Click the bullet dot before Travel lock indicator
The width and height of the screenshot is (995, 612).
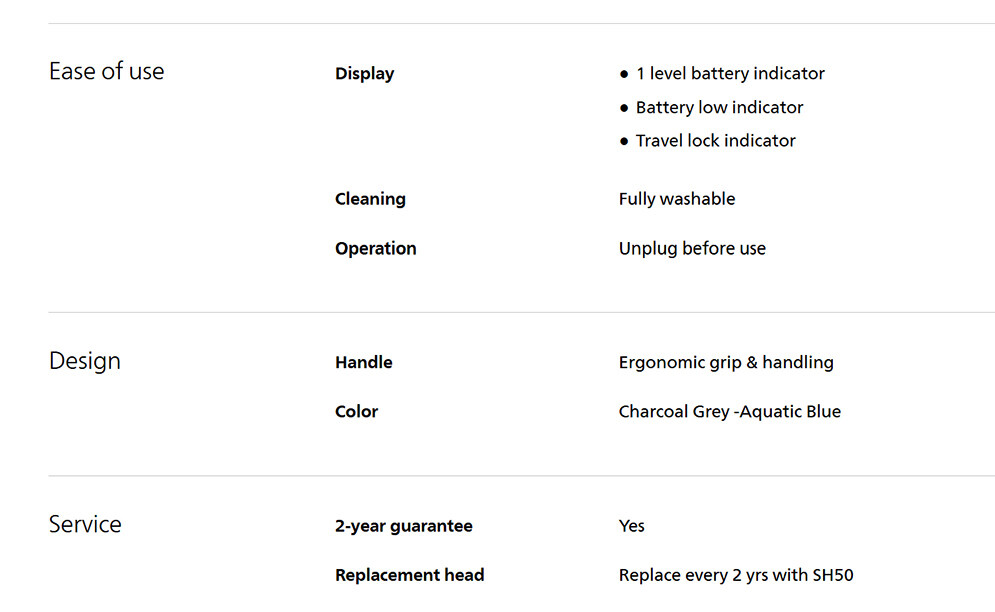pyautogui.click(x=625, y=141)
